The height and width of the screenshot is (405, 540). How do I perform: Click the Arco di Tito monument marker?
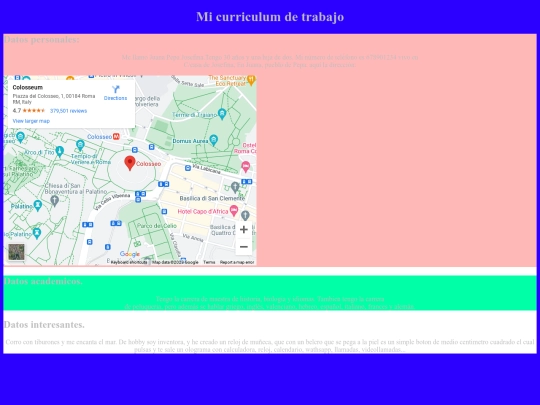pos(60,152)
